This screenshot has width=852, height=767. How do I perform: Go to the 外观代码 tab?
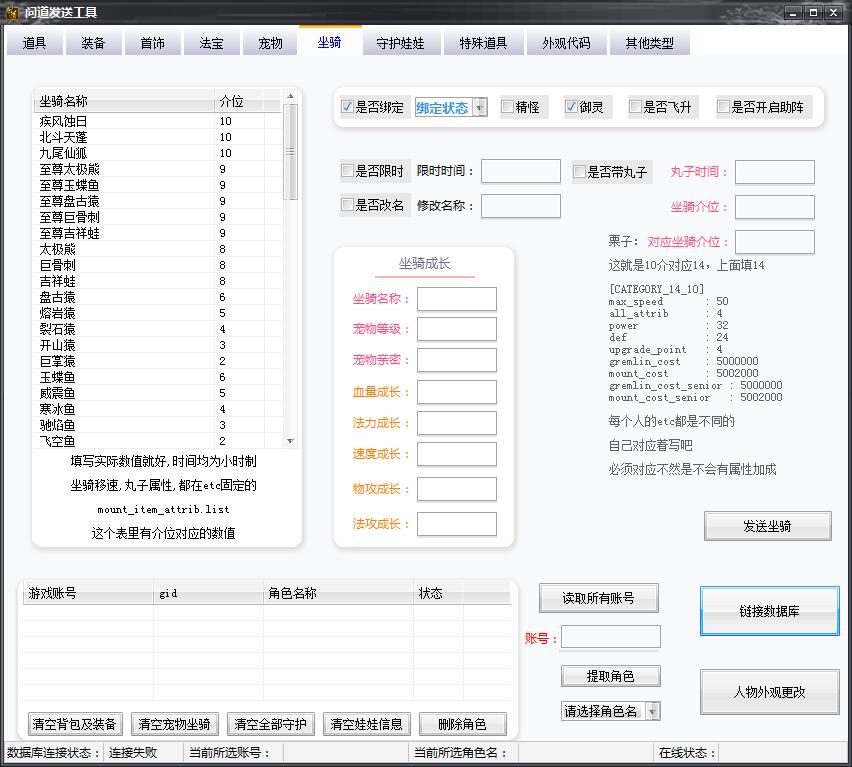566,43
